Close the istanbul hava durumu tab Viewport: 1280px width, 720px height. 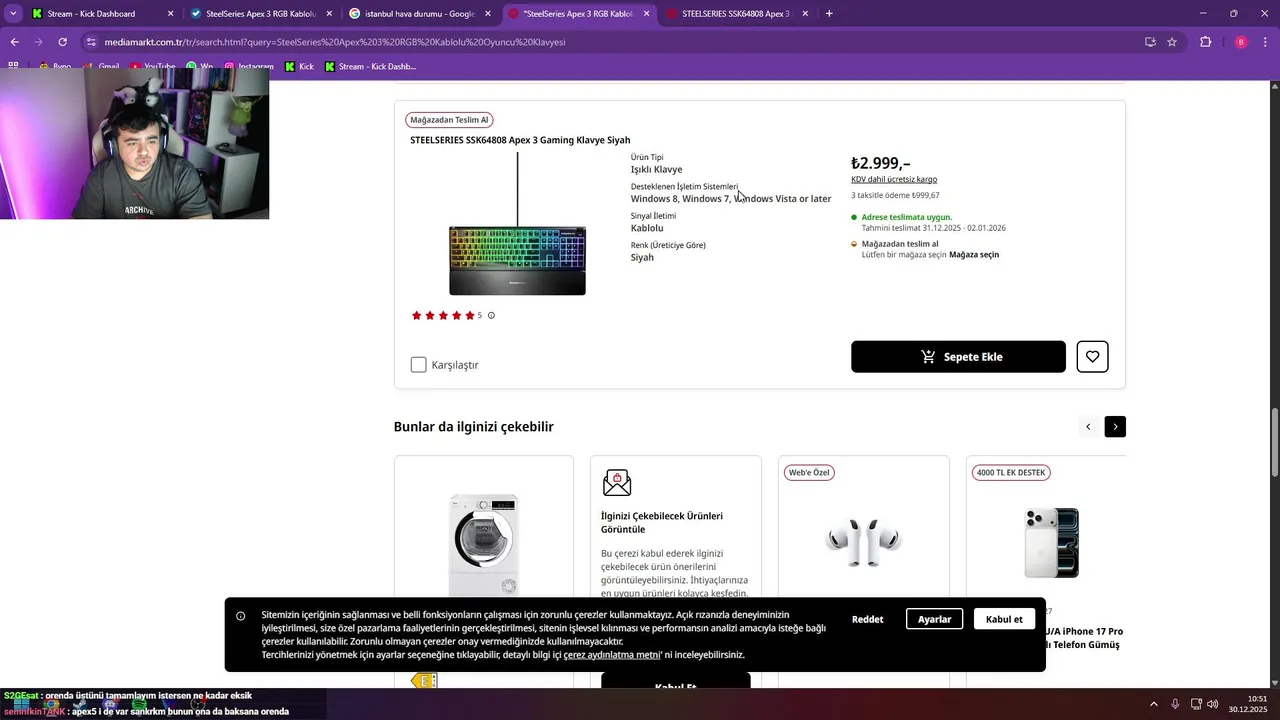488,14
